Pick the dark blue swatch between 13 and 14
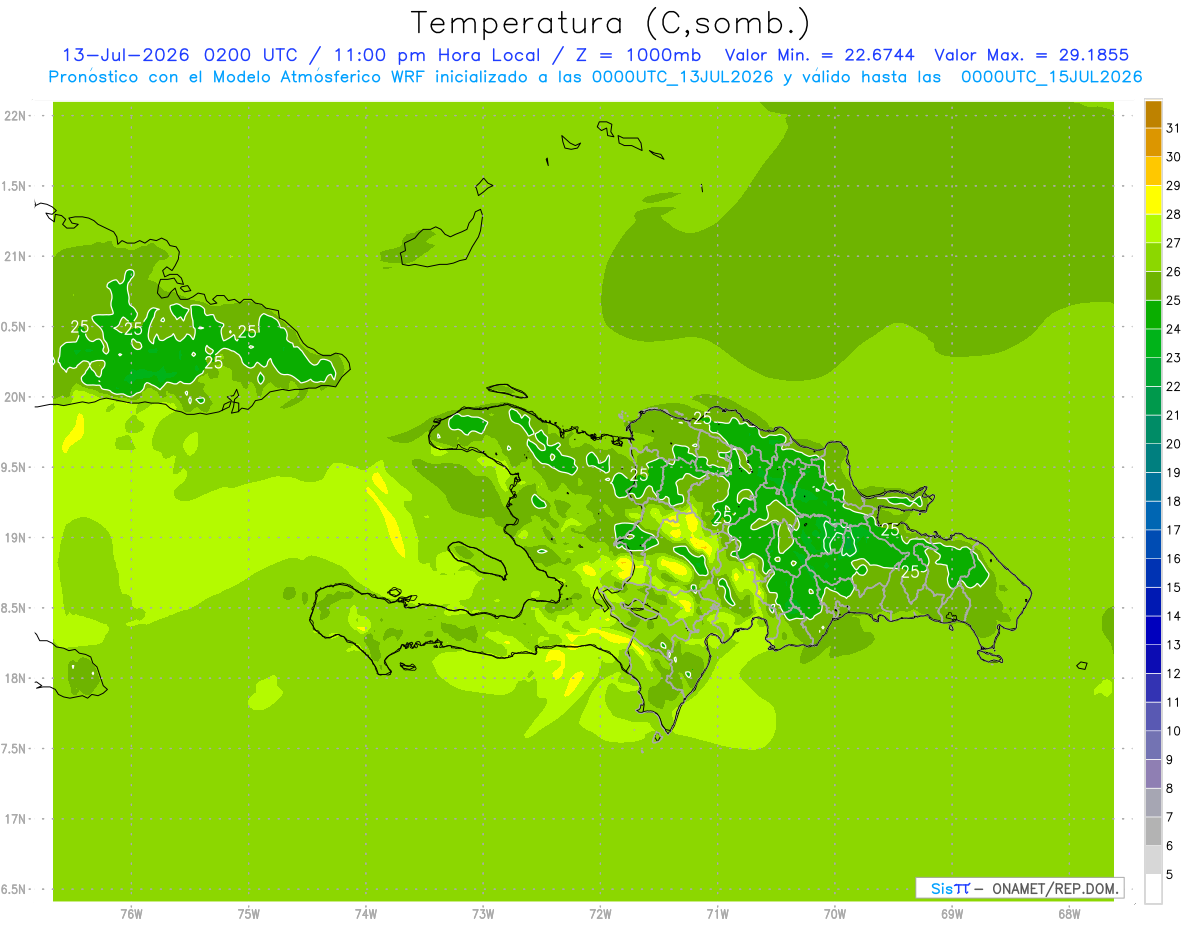Screen dimensions: 1200x927 tap(1153, 631)
